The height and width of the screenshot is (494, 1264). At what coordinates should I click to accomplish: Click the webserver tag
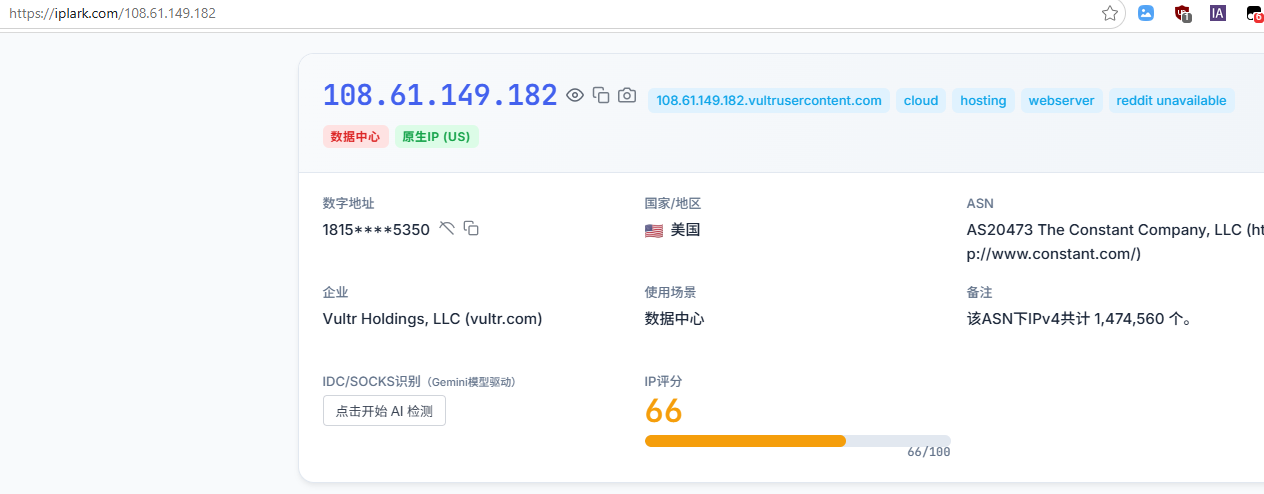tap(1061, 101)
